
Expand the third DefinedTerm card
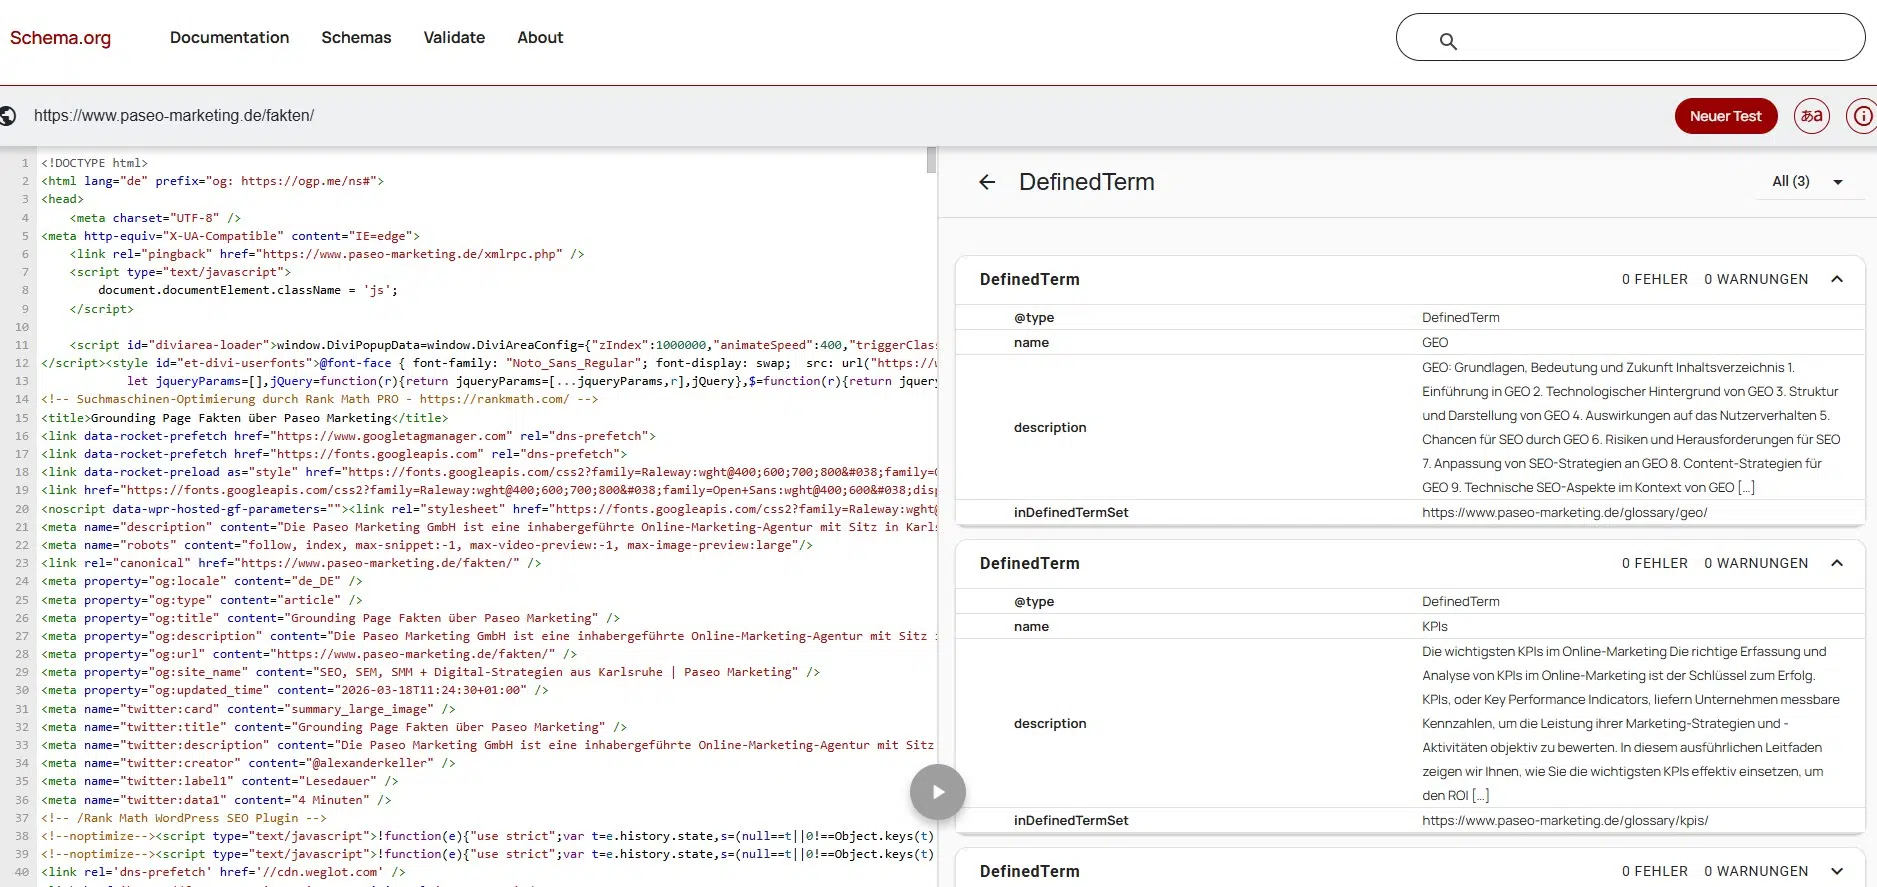[1837, 871]
